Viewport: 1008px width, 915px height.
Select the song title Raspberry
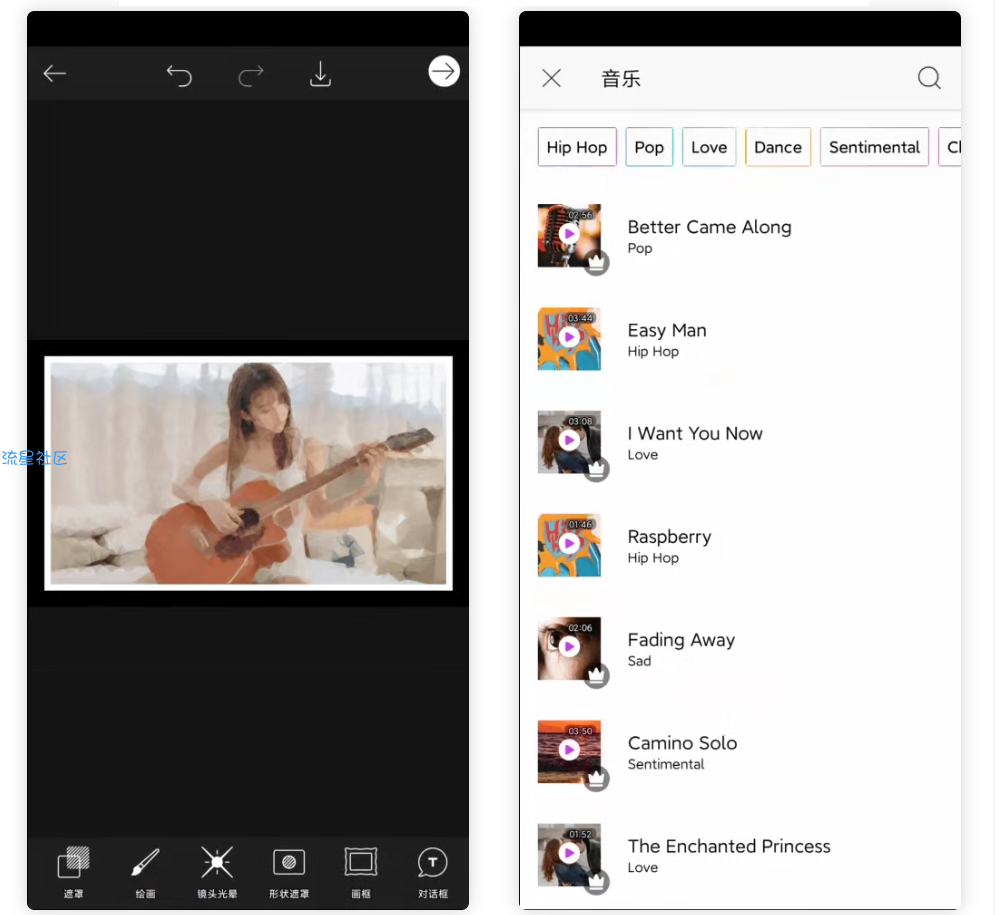click(669, 537)
